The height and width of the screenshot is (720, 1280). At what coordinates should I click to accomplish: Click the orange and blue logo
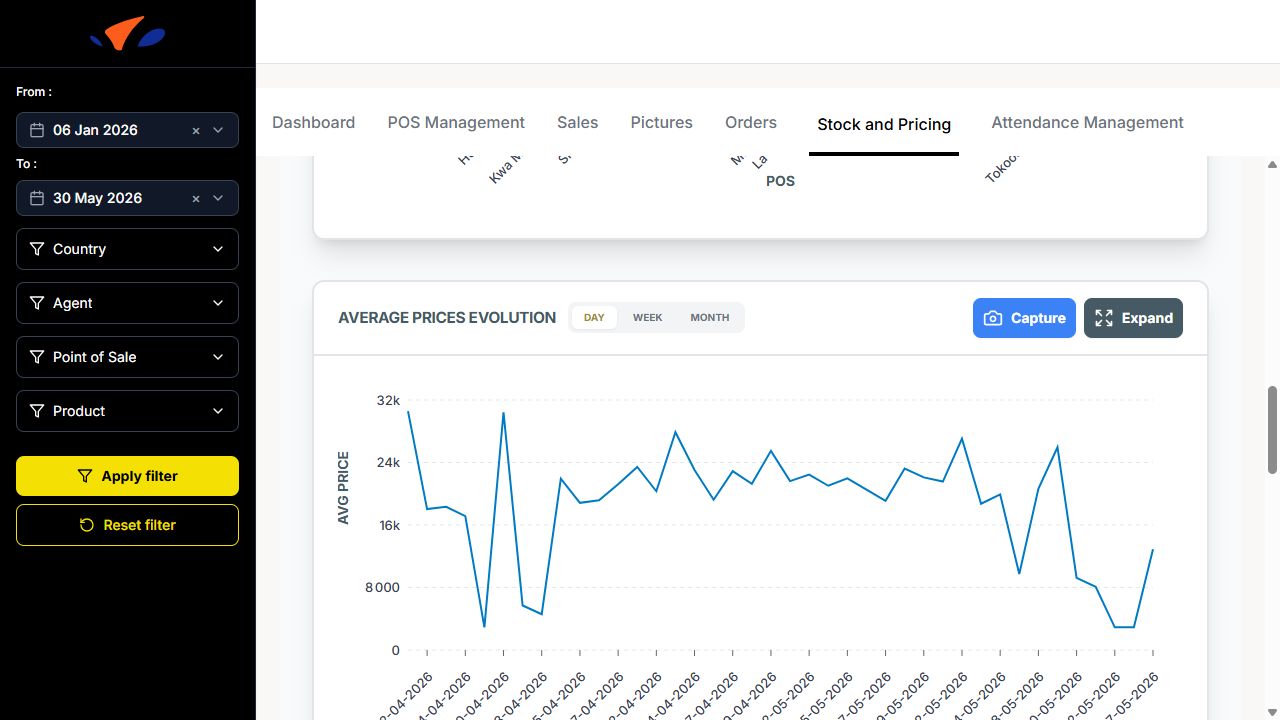(x=127, y=34)
